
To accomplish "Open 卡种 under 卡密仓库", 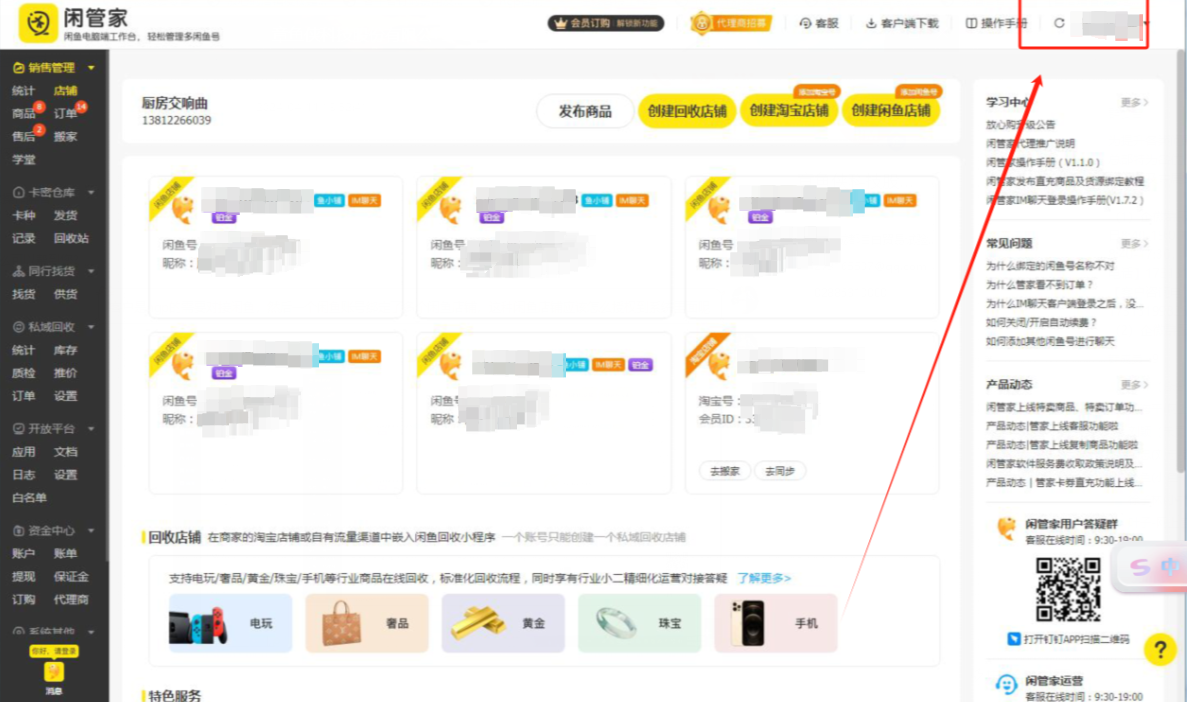I will 23,216.
